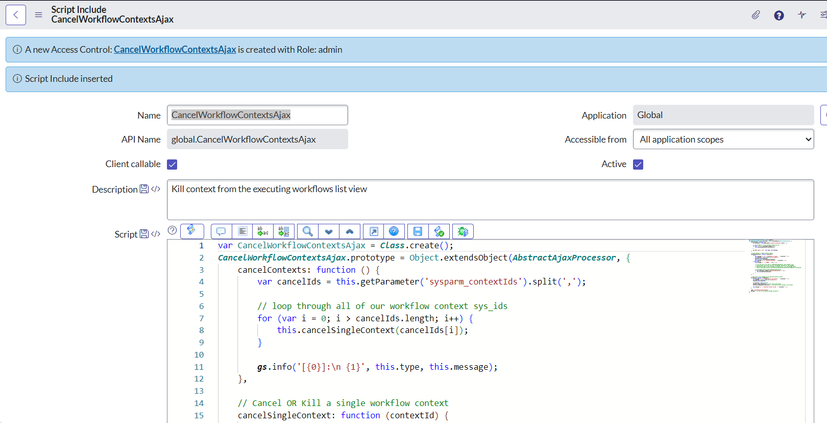Click line number 1 in the gutter
827x423 pixels.
tap(201, 245)
